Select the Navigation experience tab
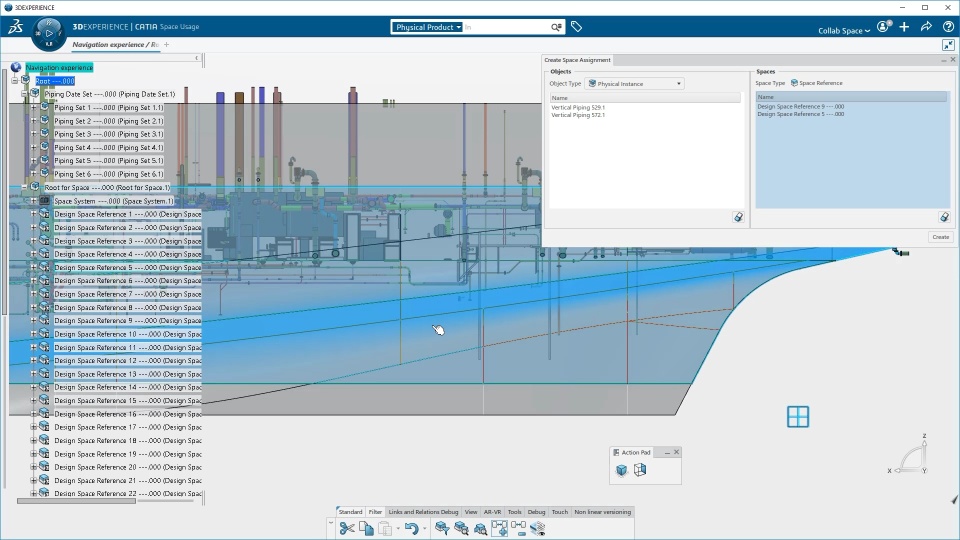The width and height of the screenshot is (960, 540). tap(116, 45)
